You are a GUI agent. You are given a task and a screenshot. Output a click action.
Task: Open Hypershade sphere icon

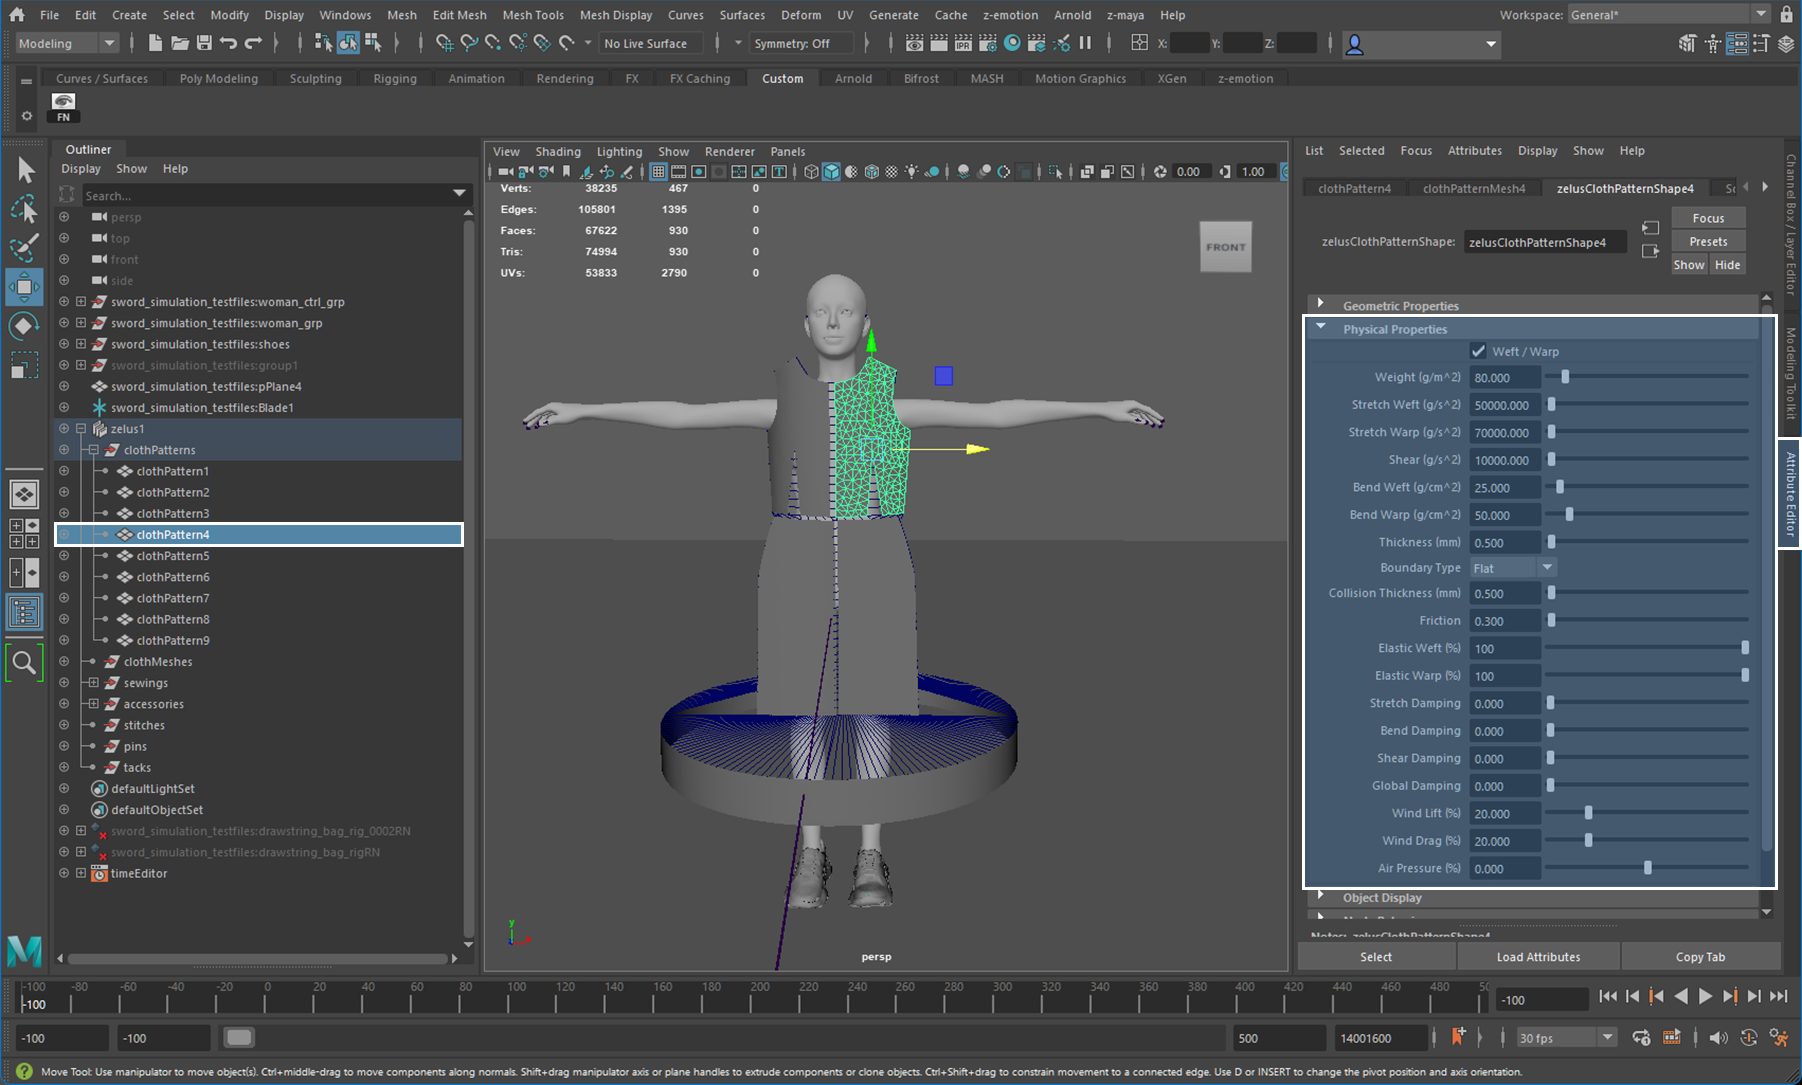(1012, 43)
